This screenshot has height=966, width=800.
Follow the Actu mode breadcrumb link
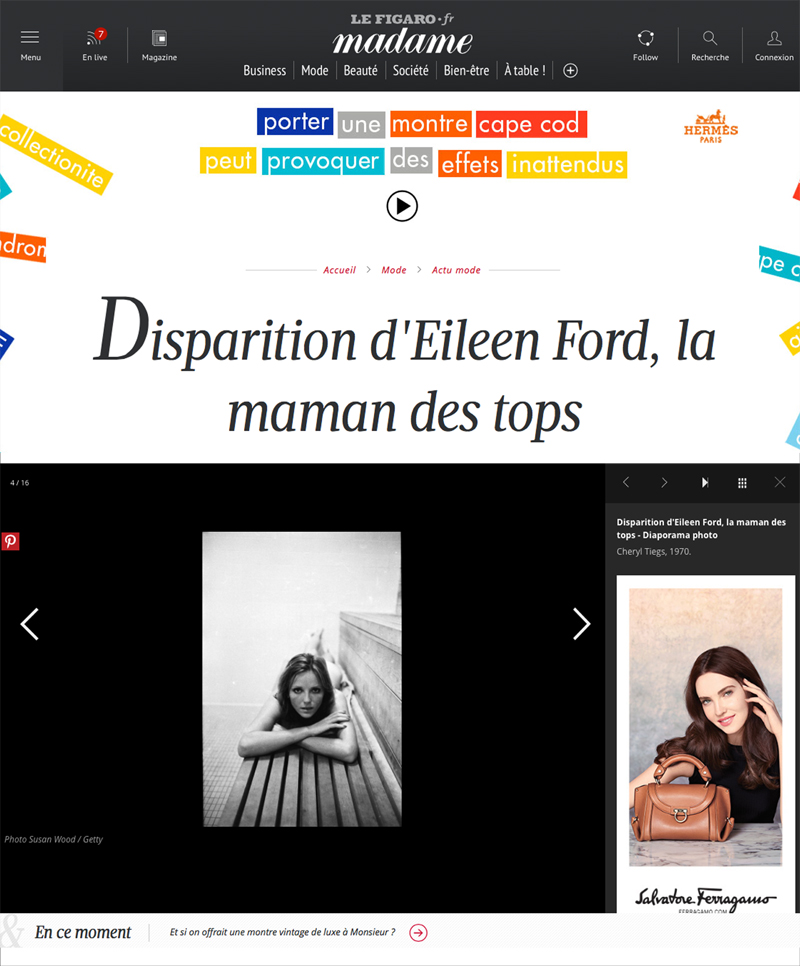tap(456, 270)
